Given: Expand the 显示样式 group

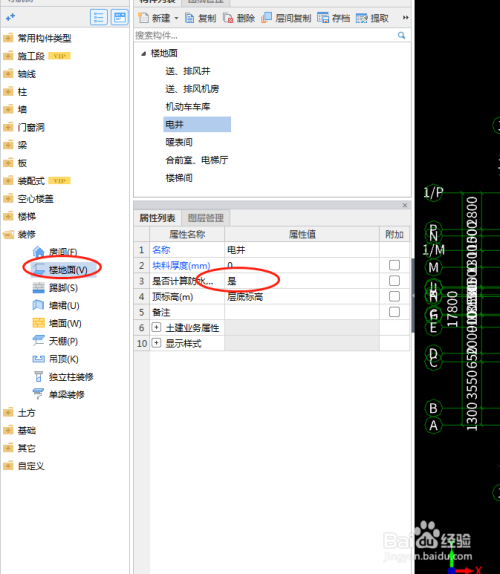Looking at the screenshot, I should (156, 343).
